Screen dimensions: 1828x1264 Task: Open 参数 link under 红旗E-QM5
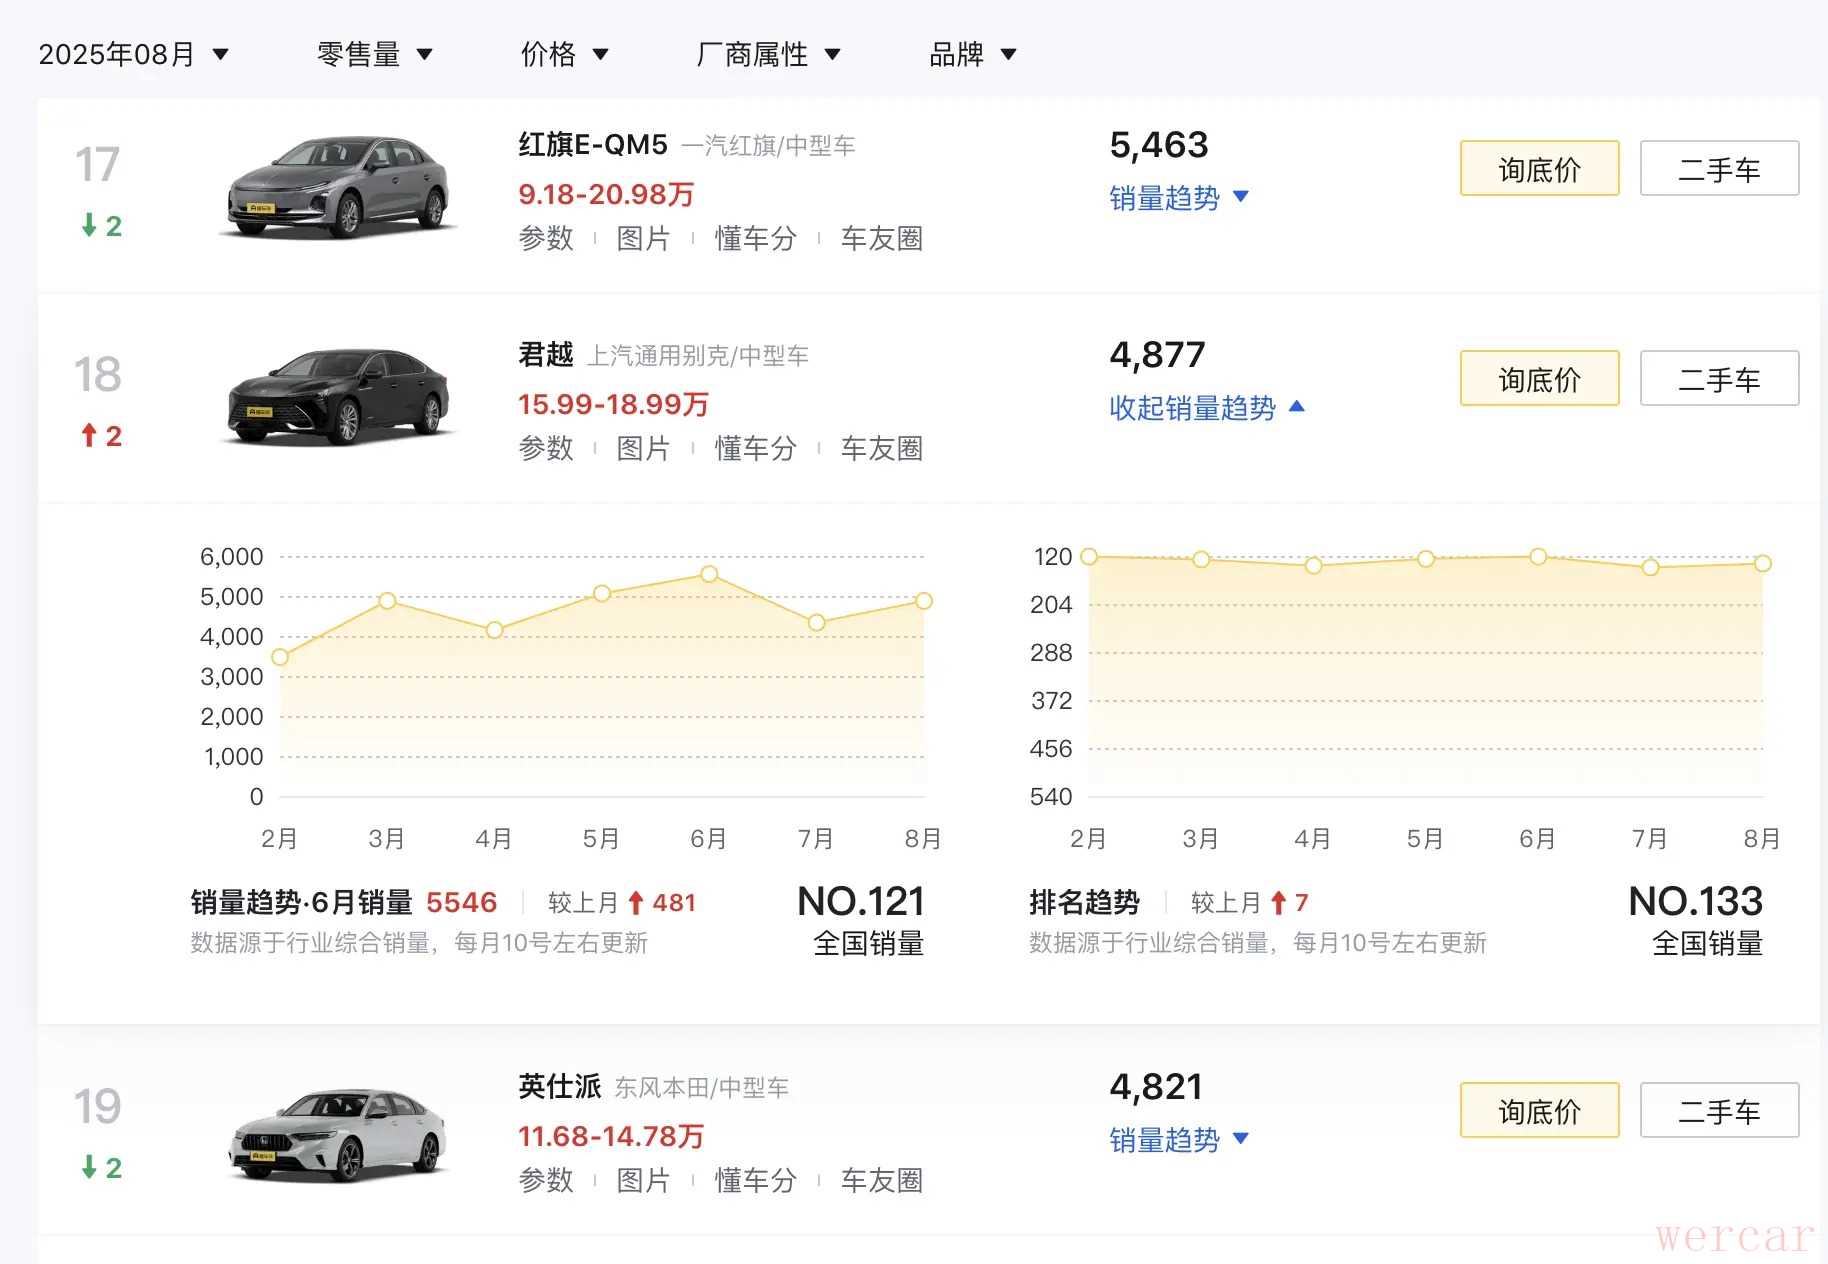coord(546,239)
